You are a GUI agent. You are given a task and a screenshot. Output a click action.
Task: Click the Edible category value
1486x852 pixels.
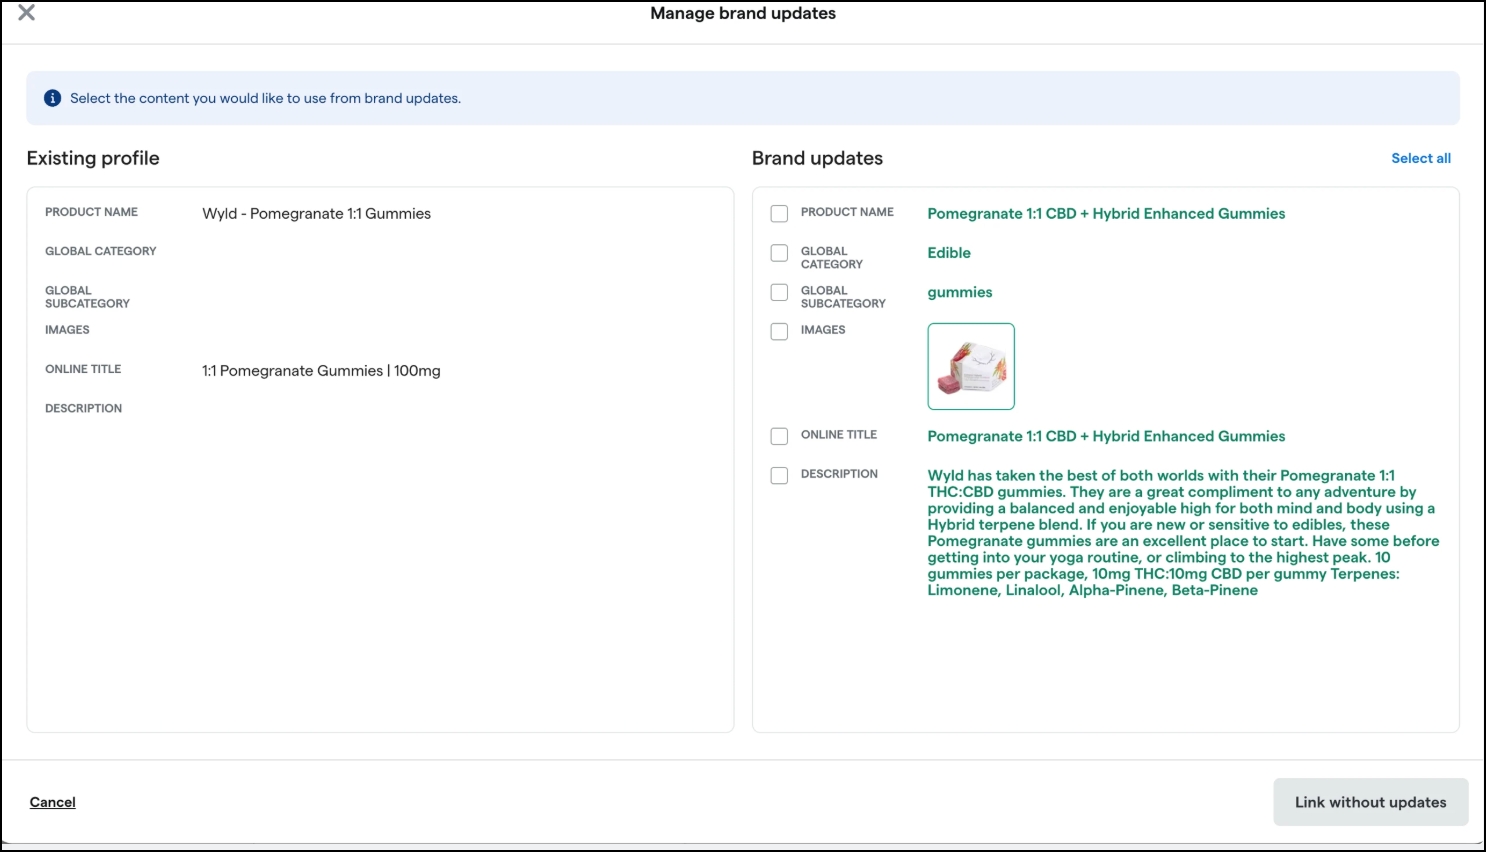(949, 253)
